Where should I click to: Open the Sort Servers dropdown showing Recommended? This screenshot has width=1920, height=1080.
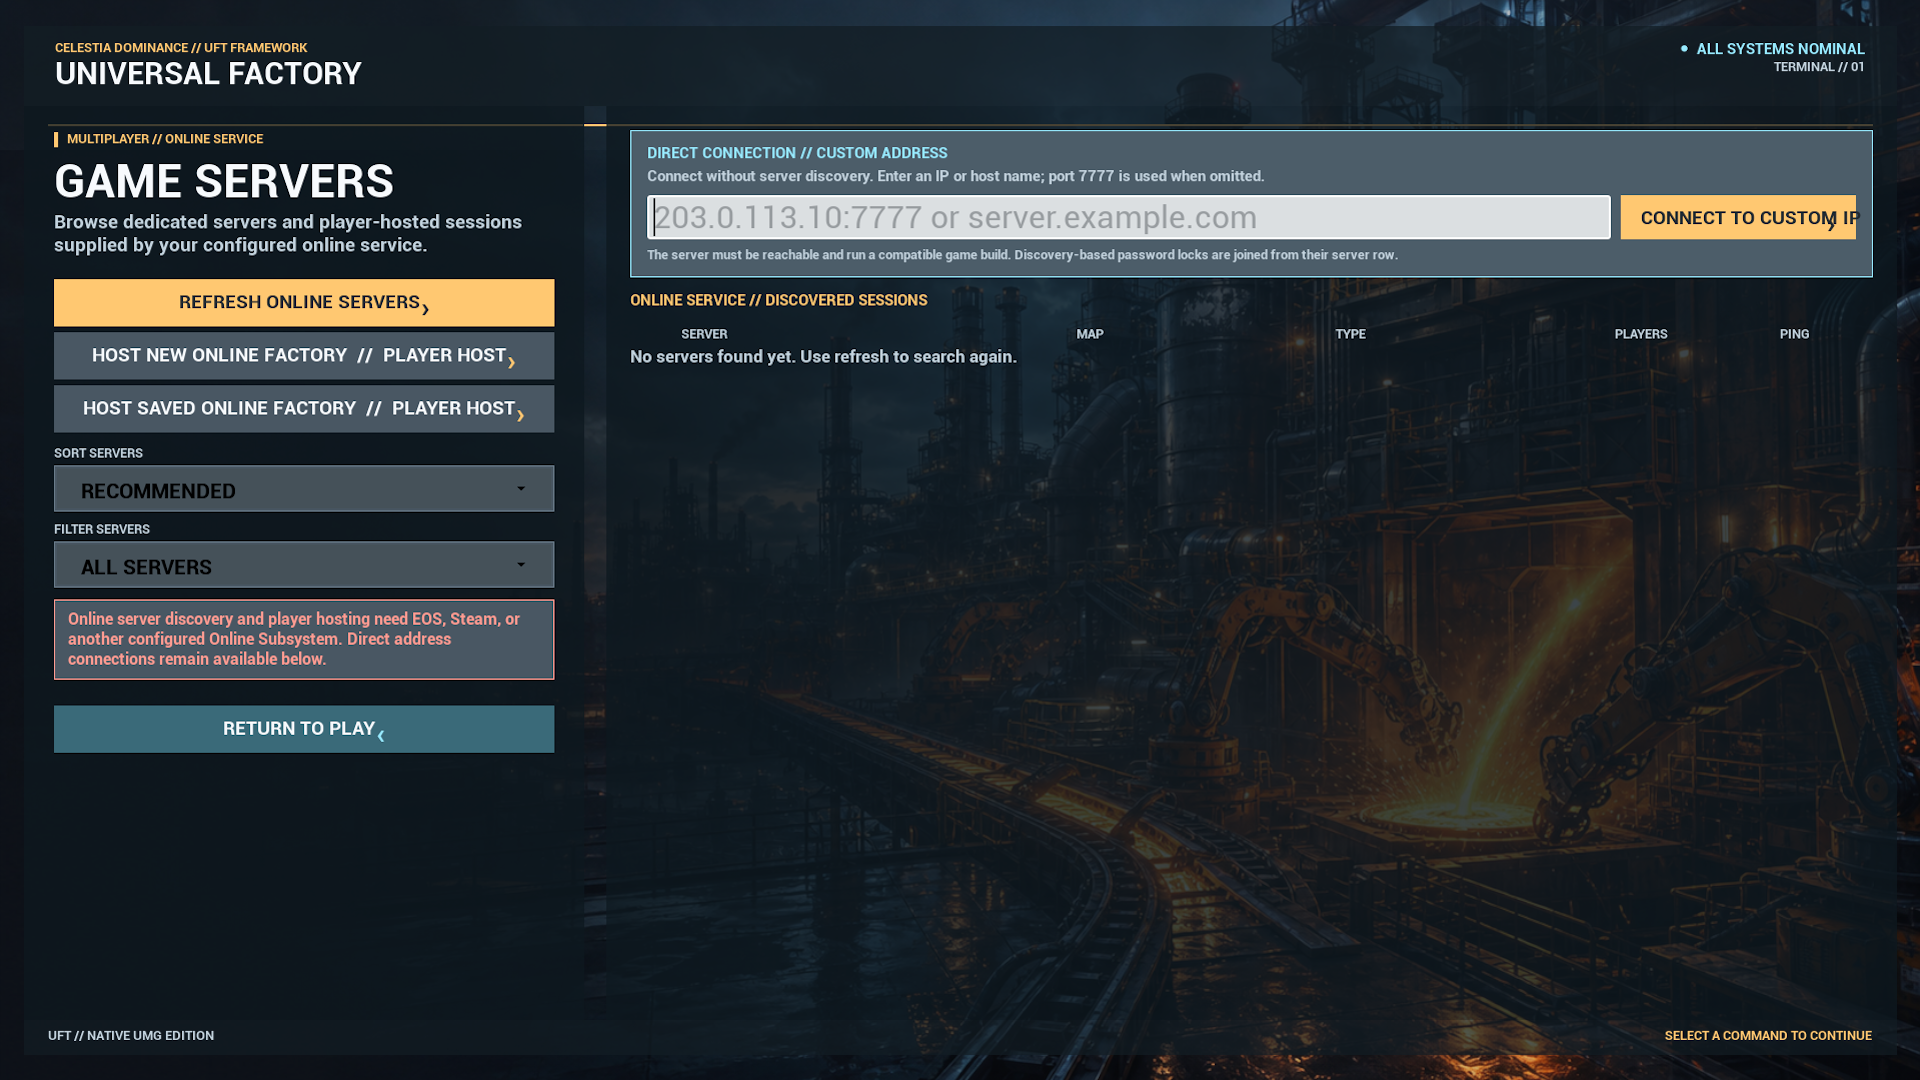[x=304, y=489]
